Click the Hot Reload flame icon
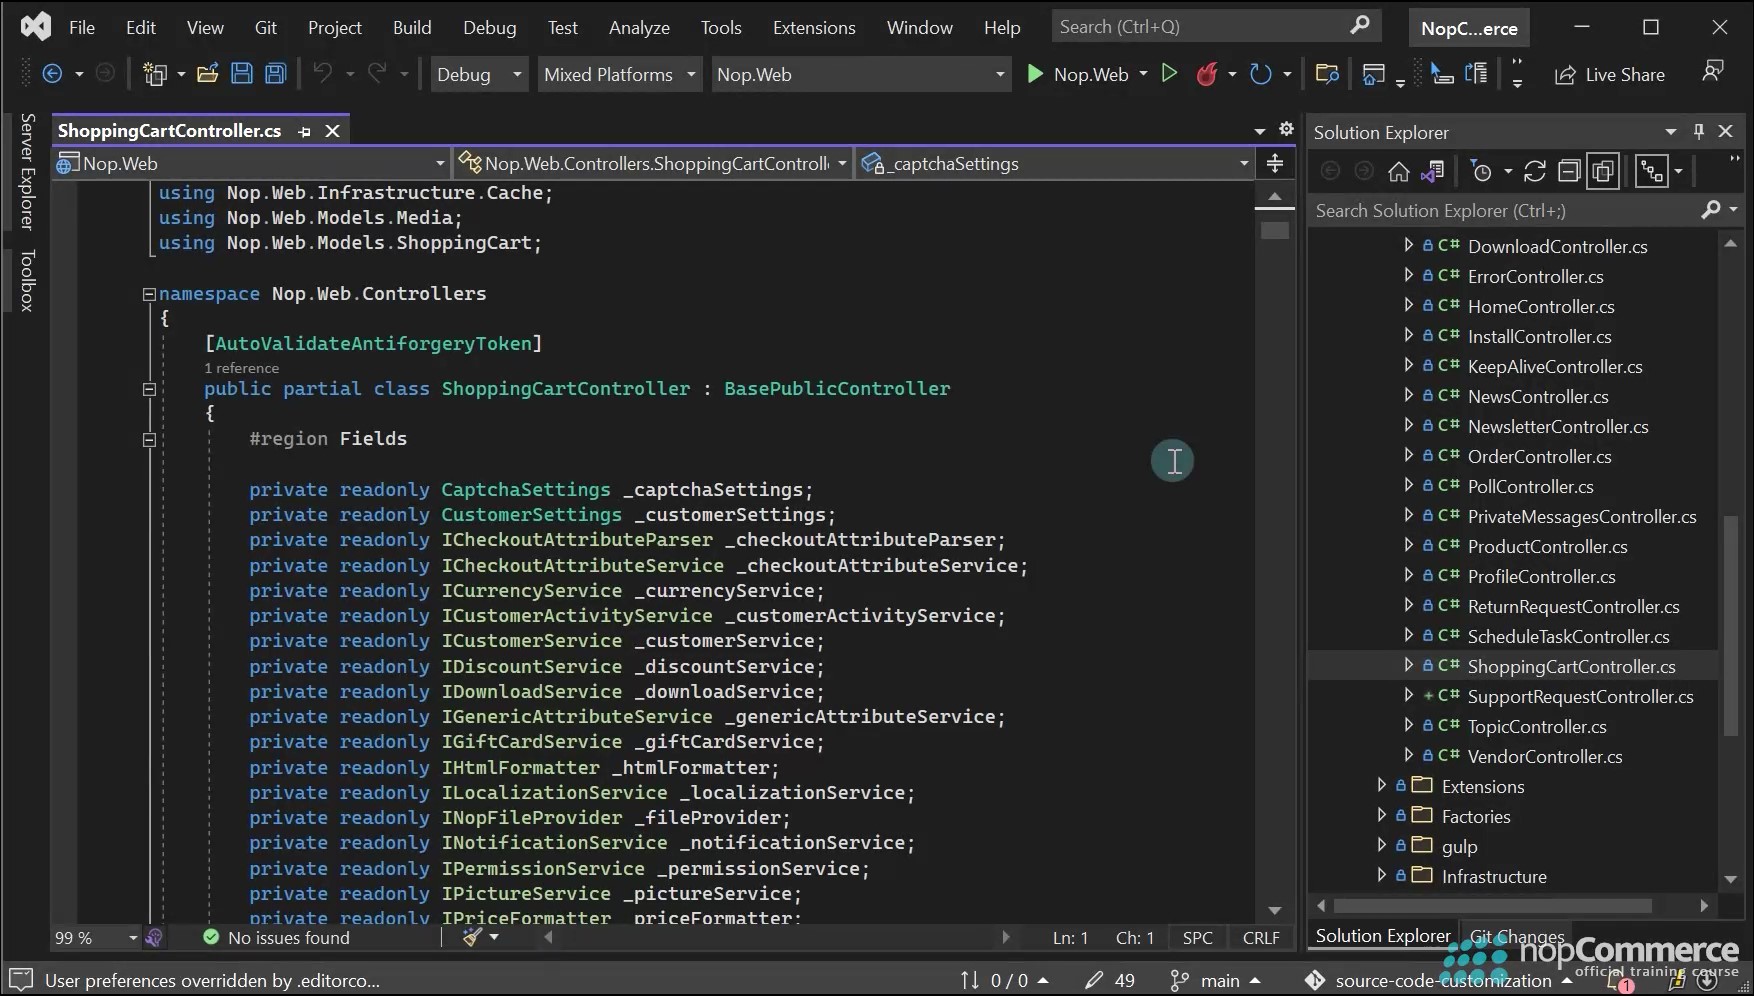This screenshot has width=1754, height=996. 1207,74
